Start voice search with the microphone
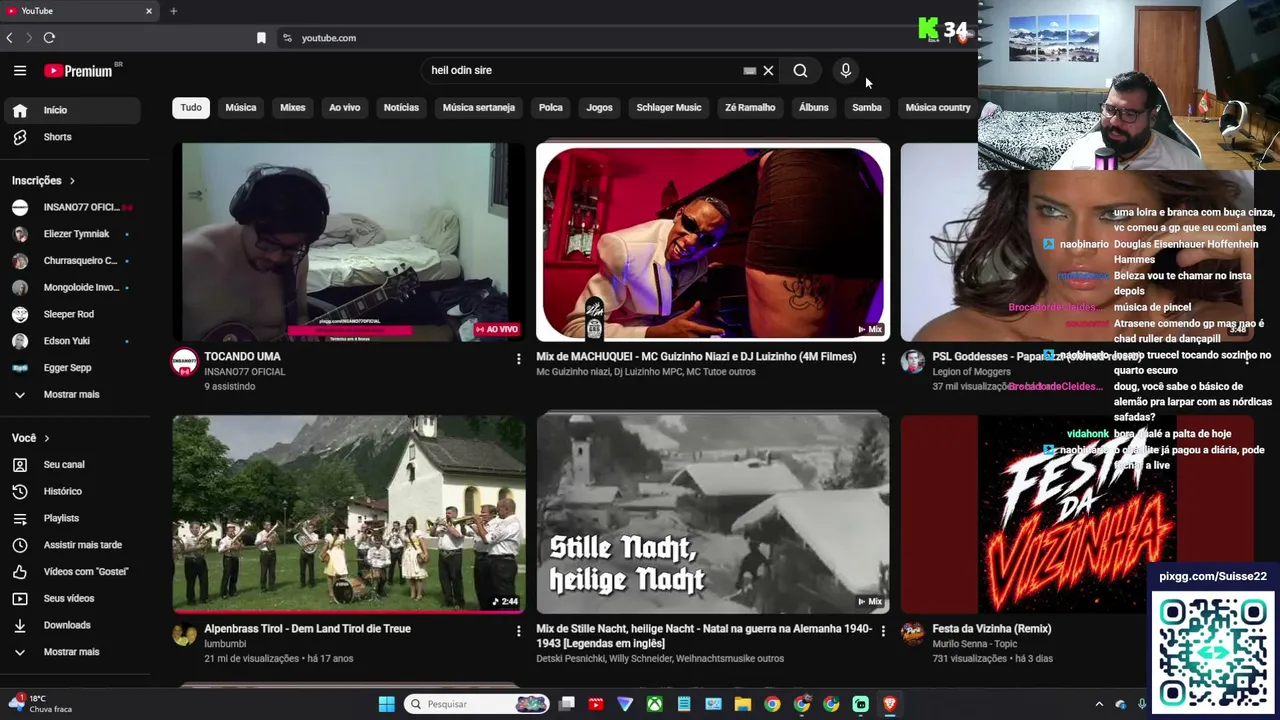The image size is (1280, 720). pos(846,71)
